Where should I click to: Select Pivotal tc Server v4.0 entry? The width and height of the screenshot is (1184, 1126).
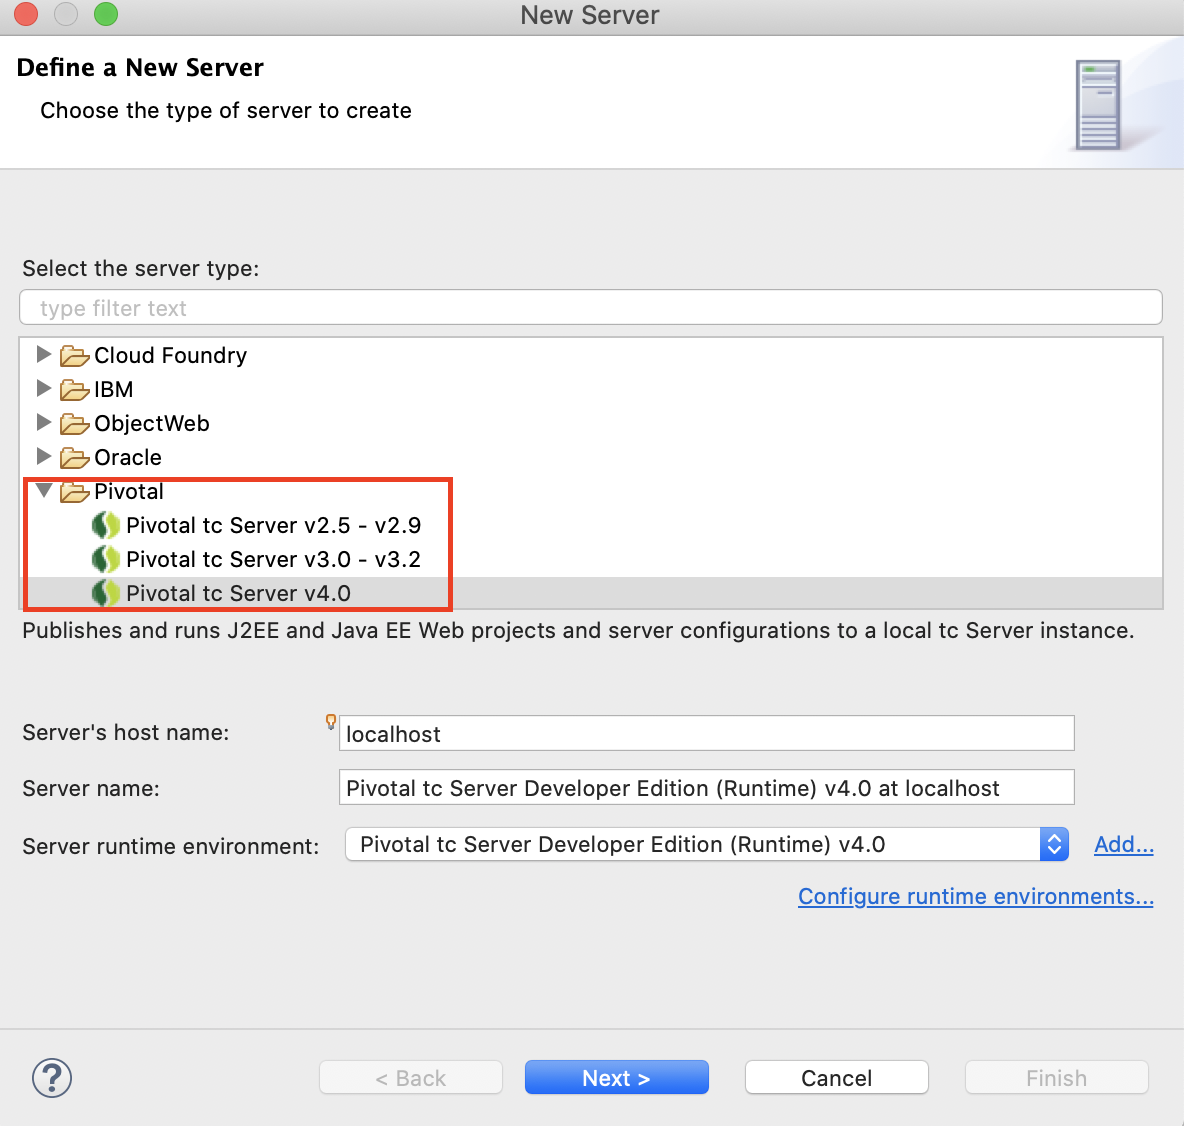[238, 593]
